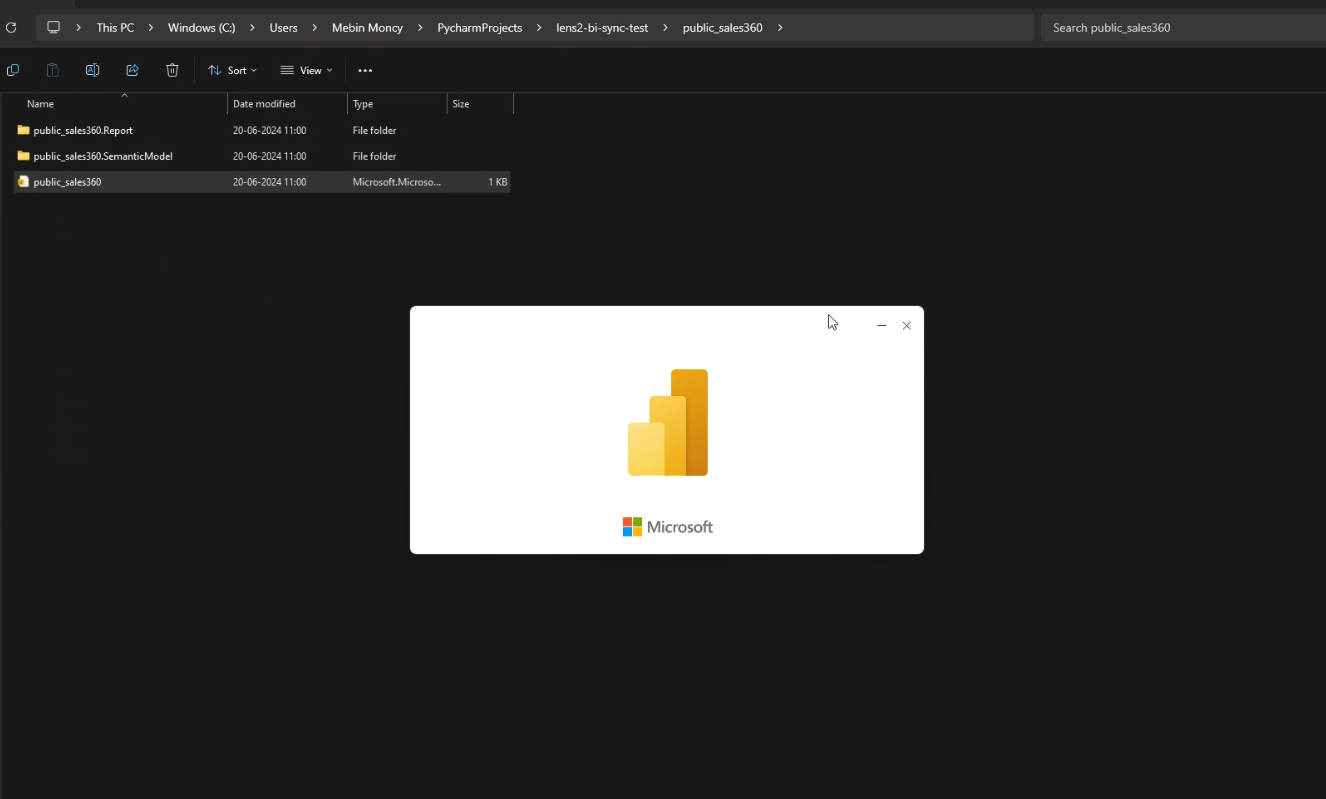Click the Copy icon in File Explorer toolbar
Image resolution: width=1326 pixels, height=799 pixels.
point(13,70)
